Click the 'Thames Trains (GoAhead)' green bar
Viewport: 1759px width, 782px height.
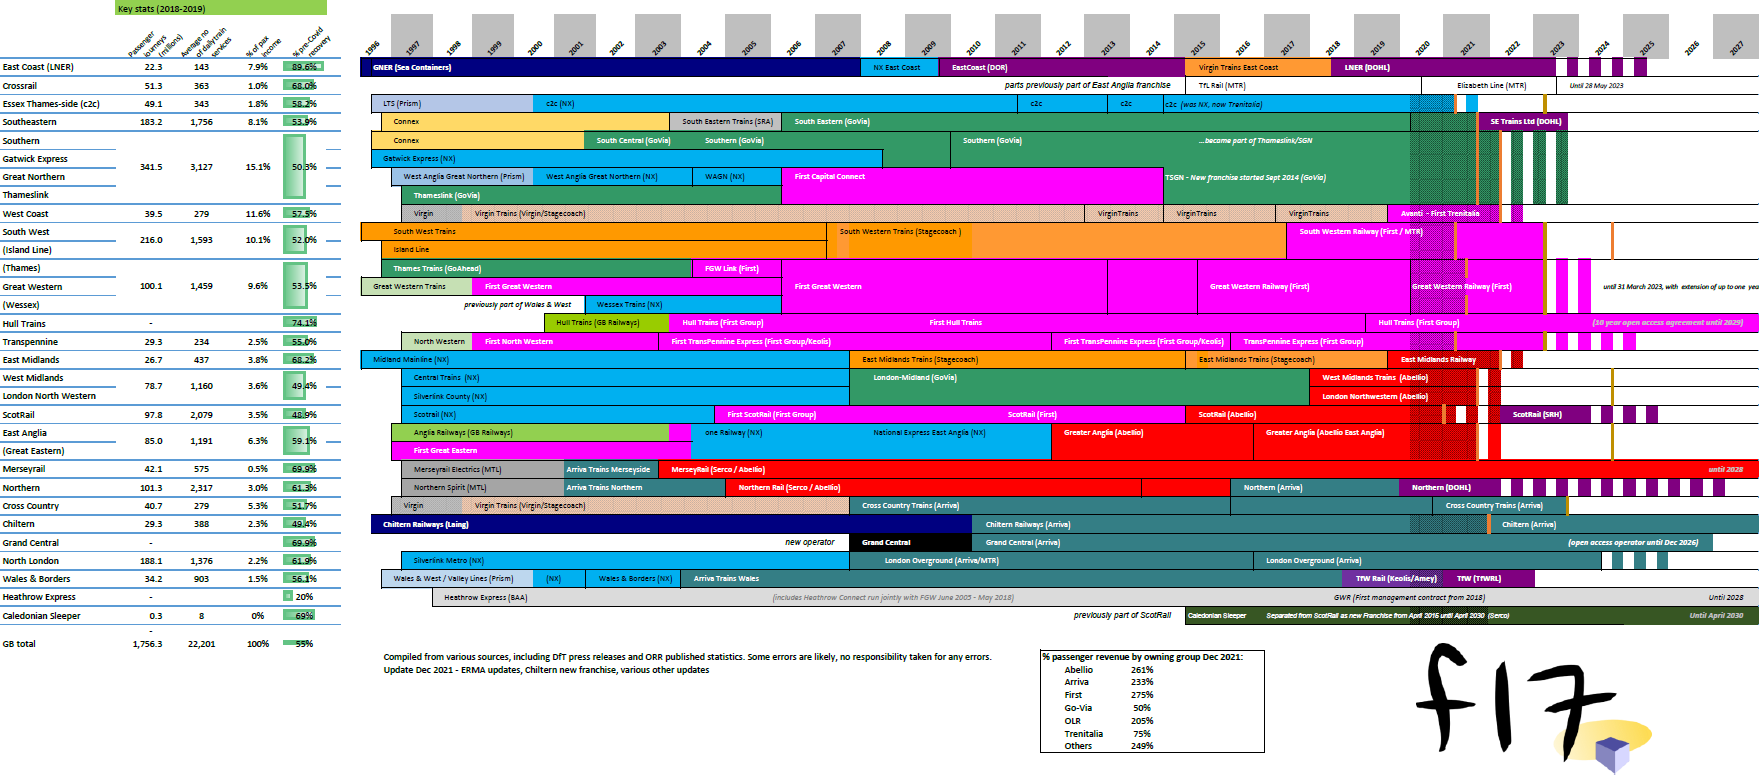[x=536, y=269]
